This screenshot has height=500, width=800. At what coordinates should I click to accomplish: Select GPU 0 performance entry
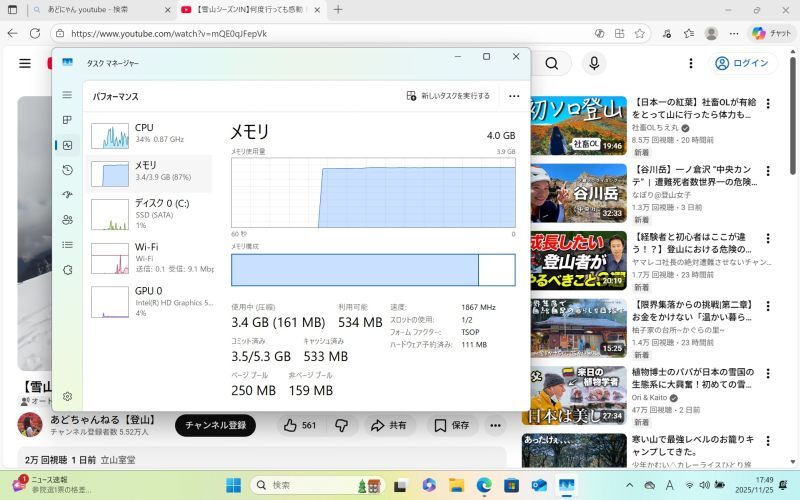tap(150, 301)
